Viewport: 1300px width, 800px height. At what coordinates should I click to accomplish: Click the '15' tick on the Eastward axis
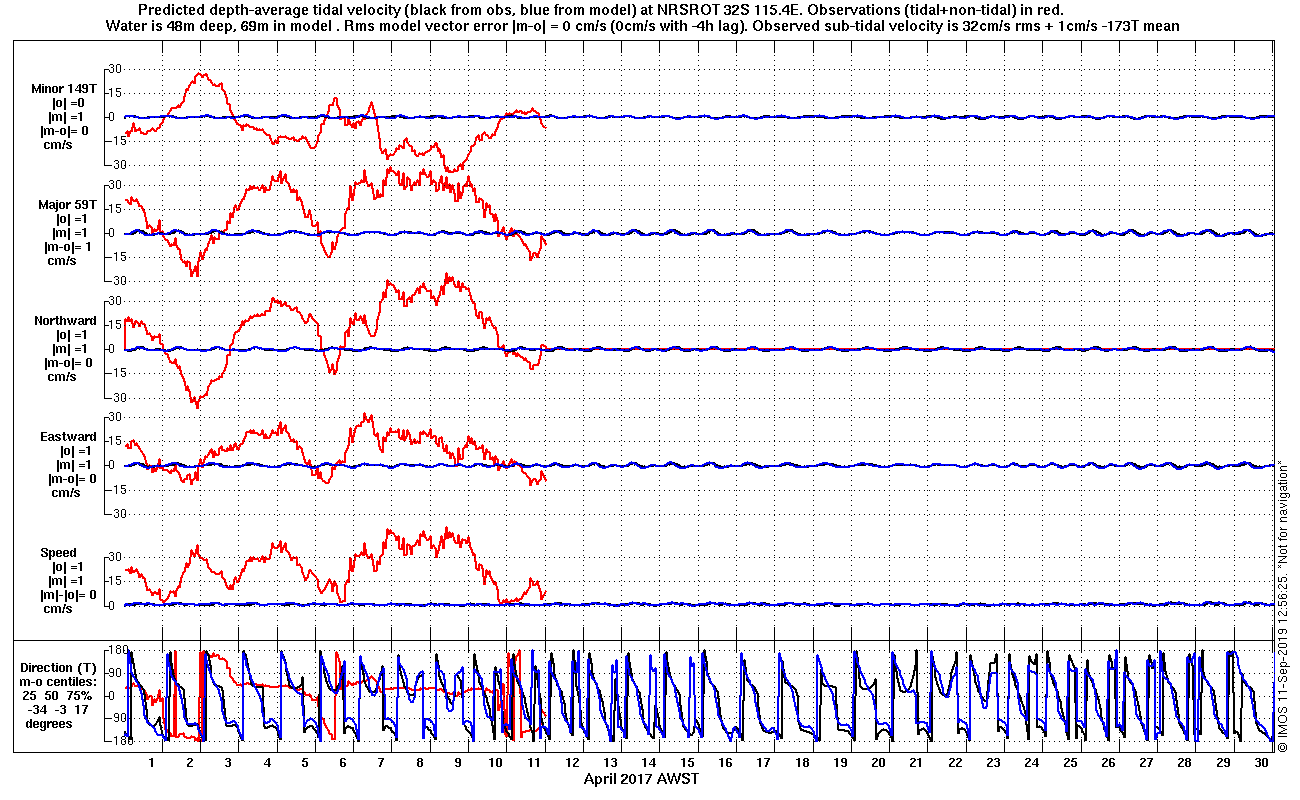coord(114,441)
